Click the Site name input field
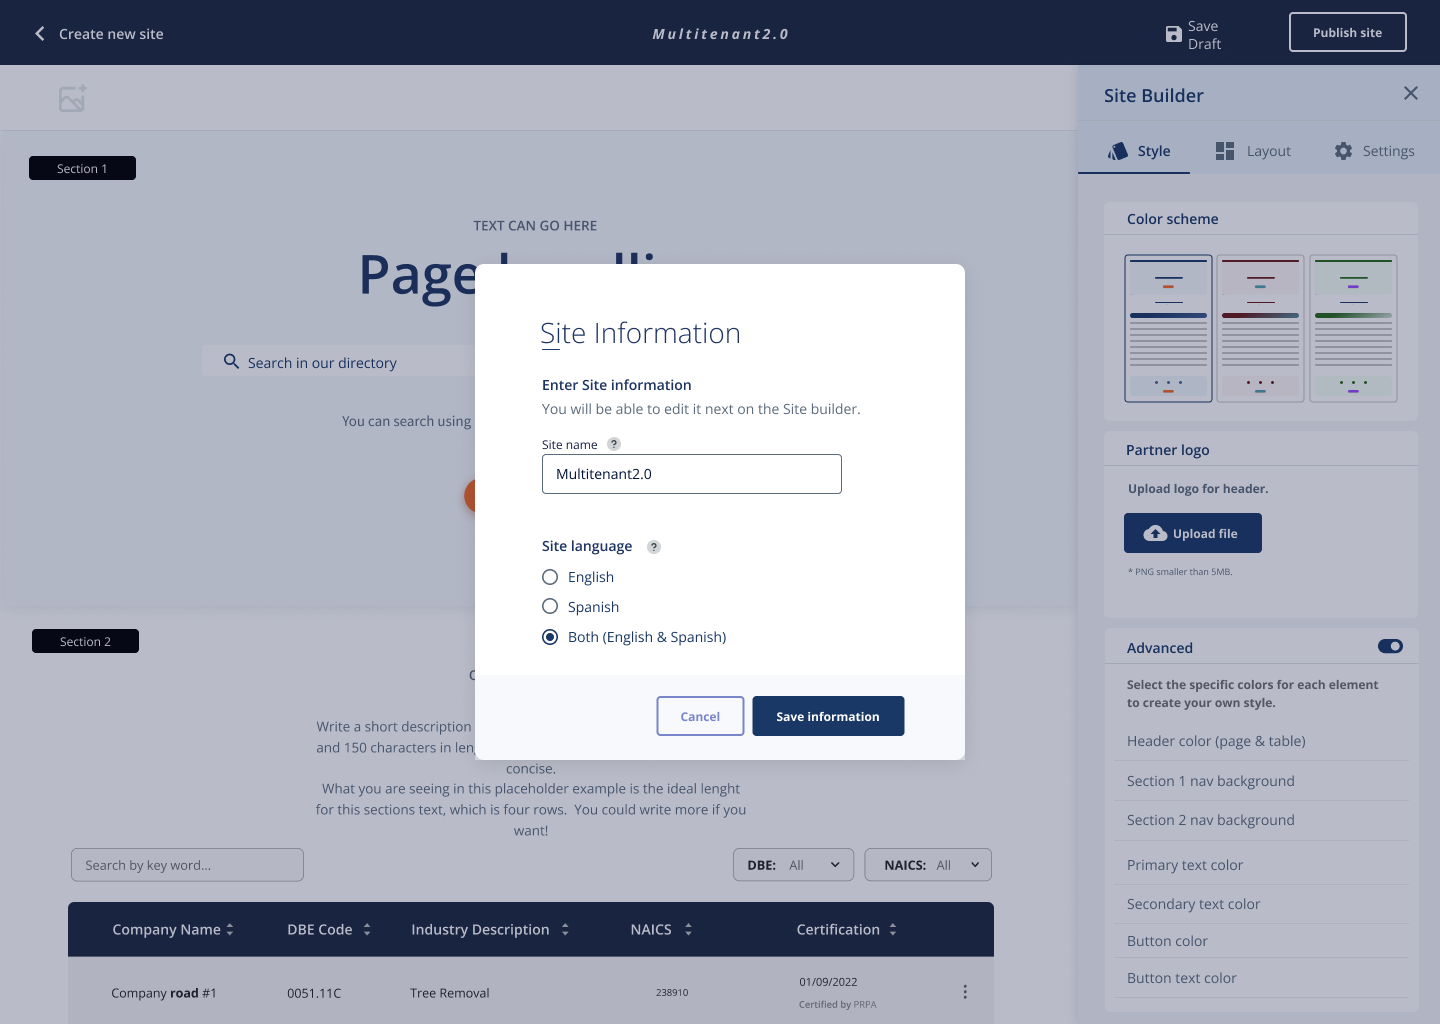Screen dimensions: 1440x1024 pos(691,473)
